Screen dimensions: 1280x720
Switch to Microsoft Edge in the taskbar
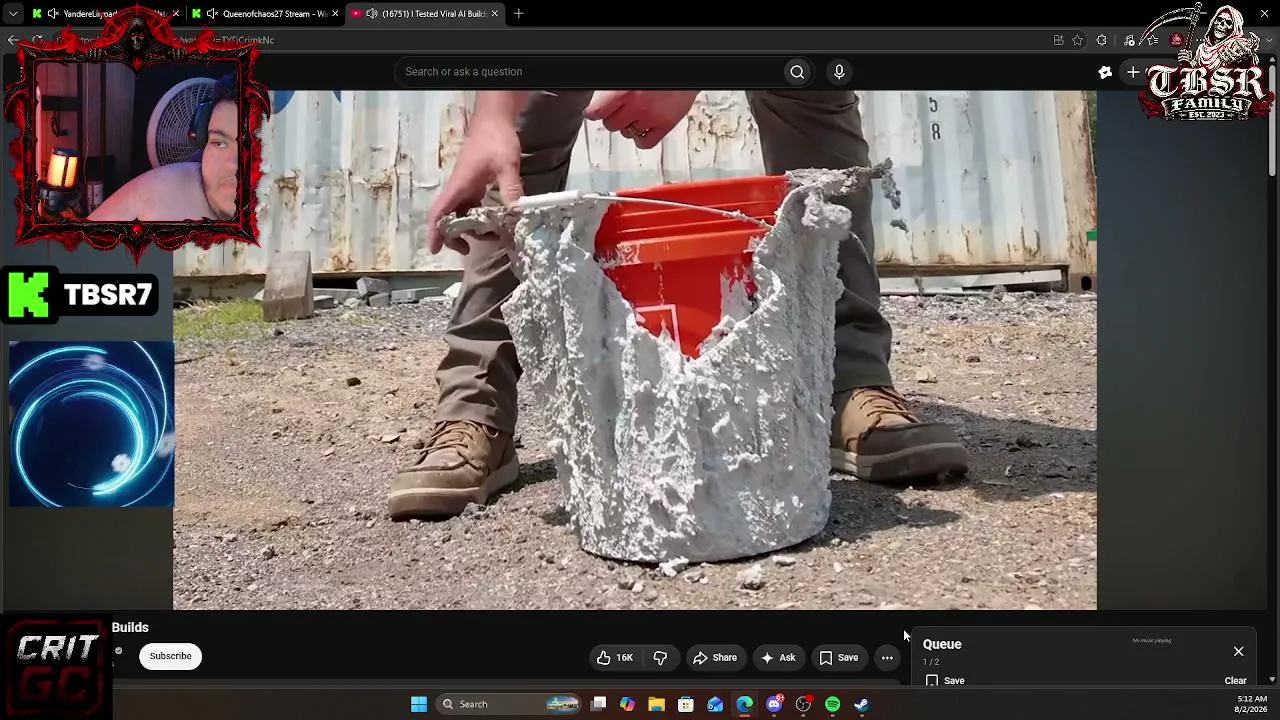pos(745,704)
